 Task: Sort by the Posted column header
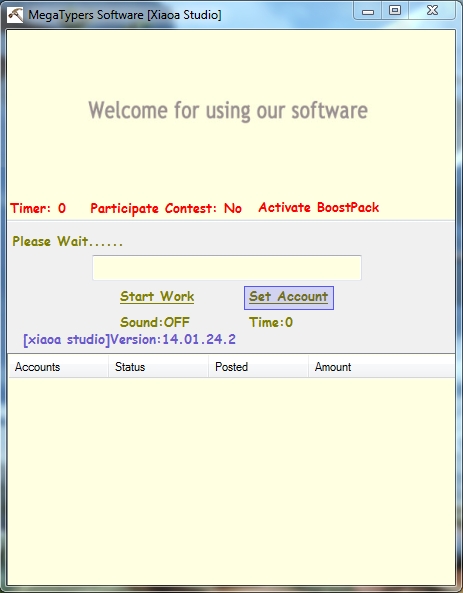(x=258, y=367)
